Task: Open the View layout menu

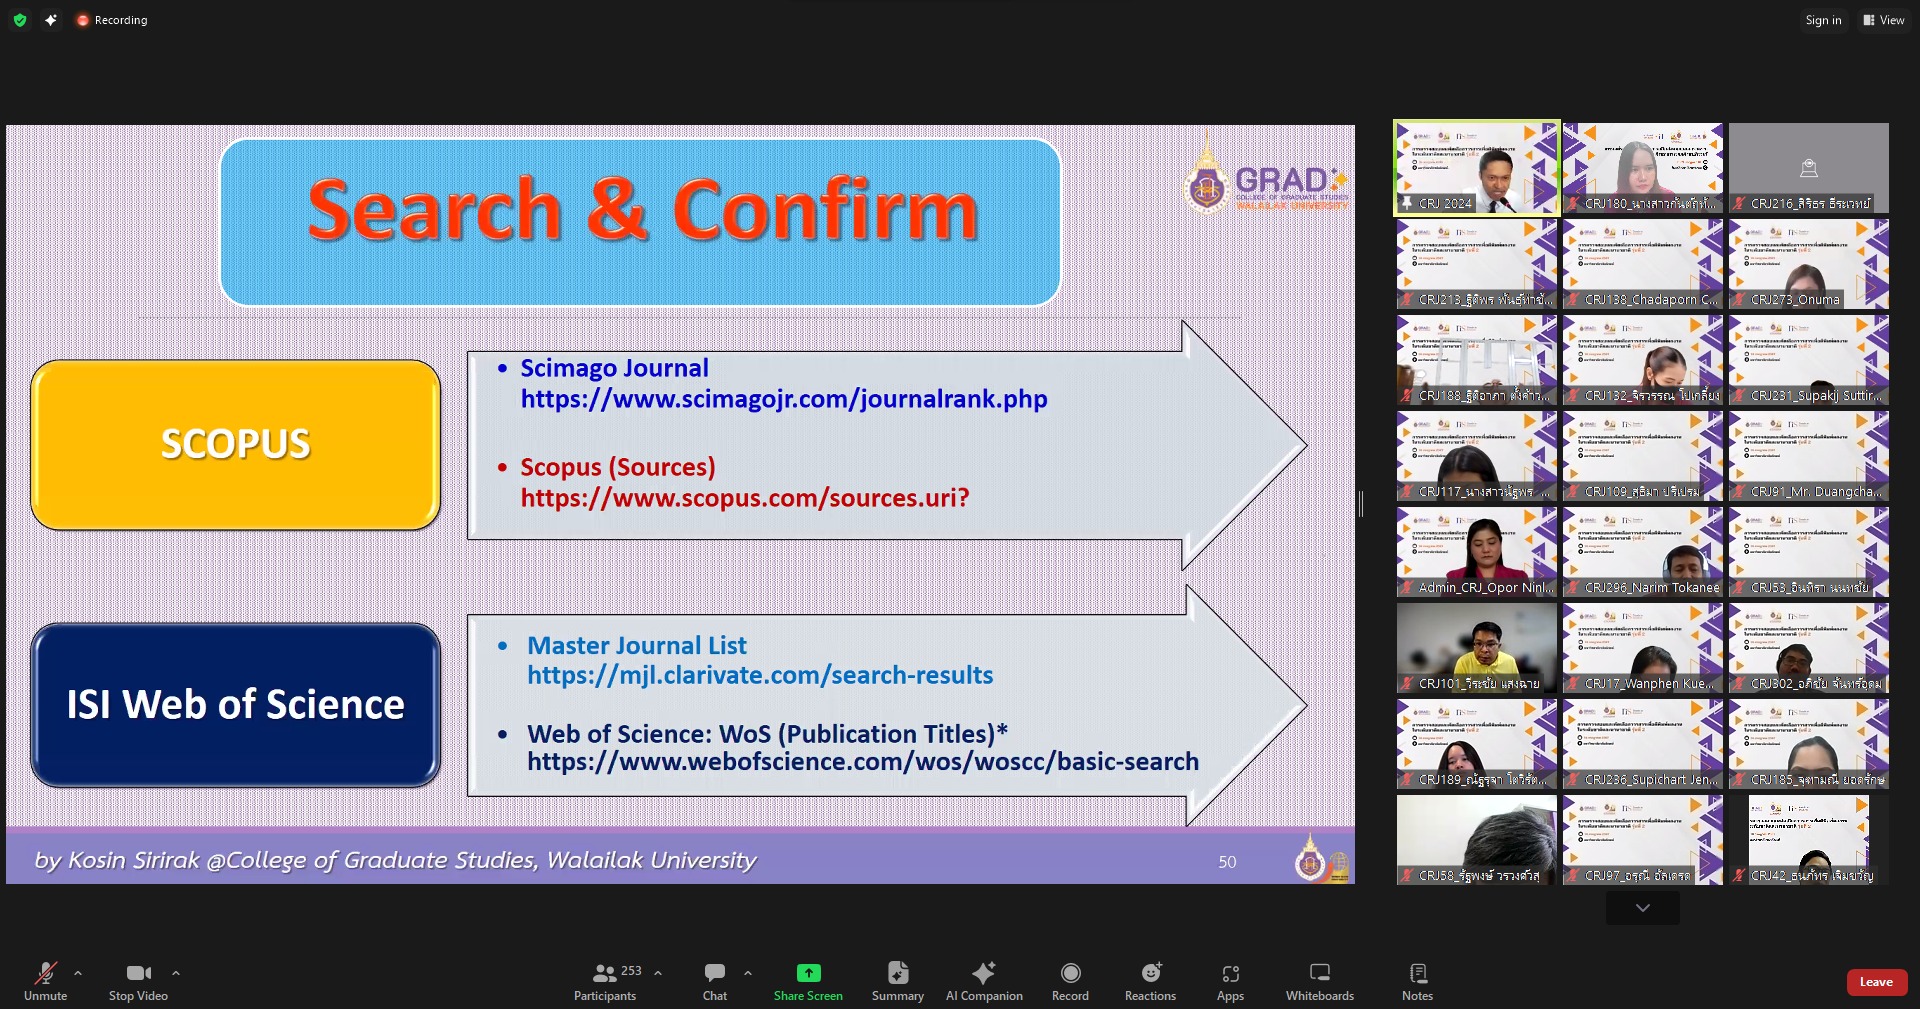Action: [x=1883, y=20]
